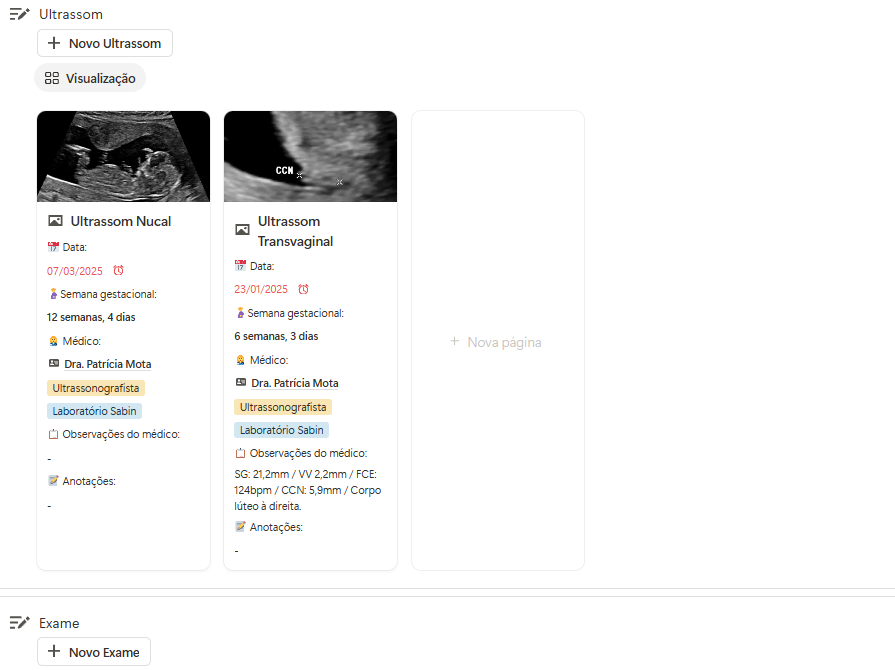Viewport: 895px width, 670px height.
Task: Click the alarm reminder icon next to 23/01/2025
Action: click(303, 289)
